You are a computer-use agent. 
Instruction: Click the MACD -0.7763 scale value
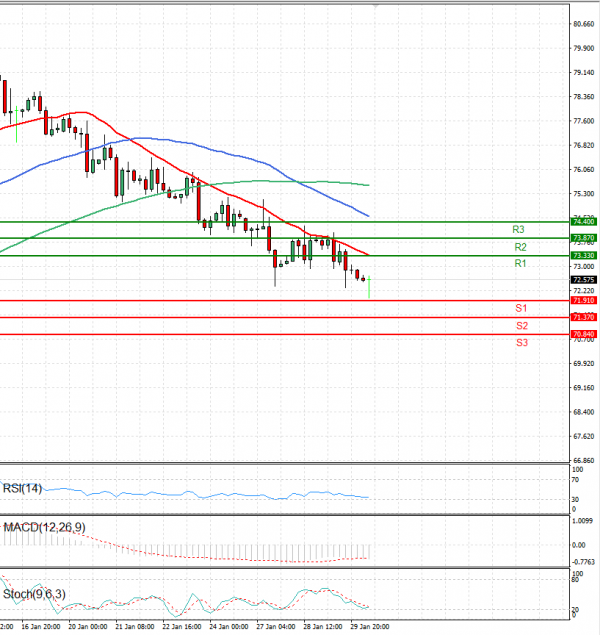pos(583,562)
